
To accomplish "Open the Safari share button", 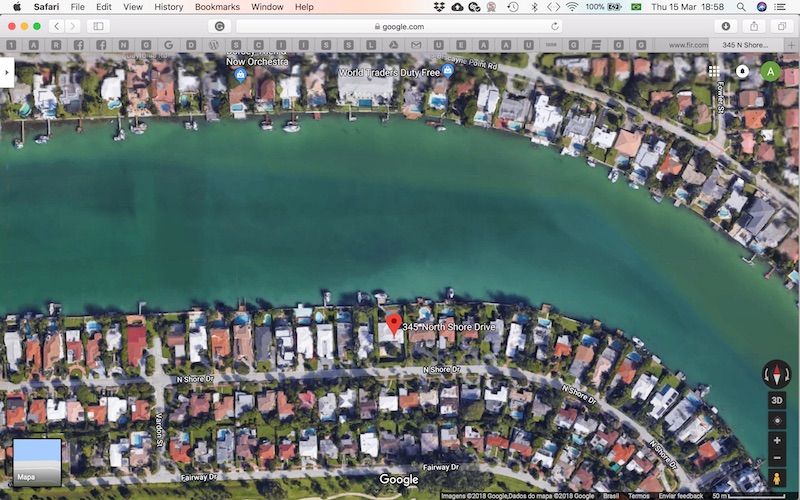I will point(754,26).
